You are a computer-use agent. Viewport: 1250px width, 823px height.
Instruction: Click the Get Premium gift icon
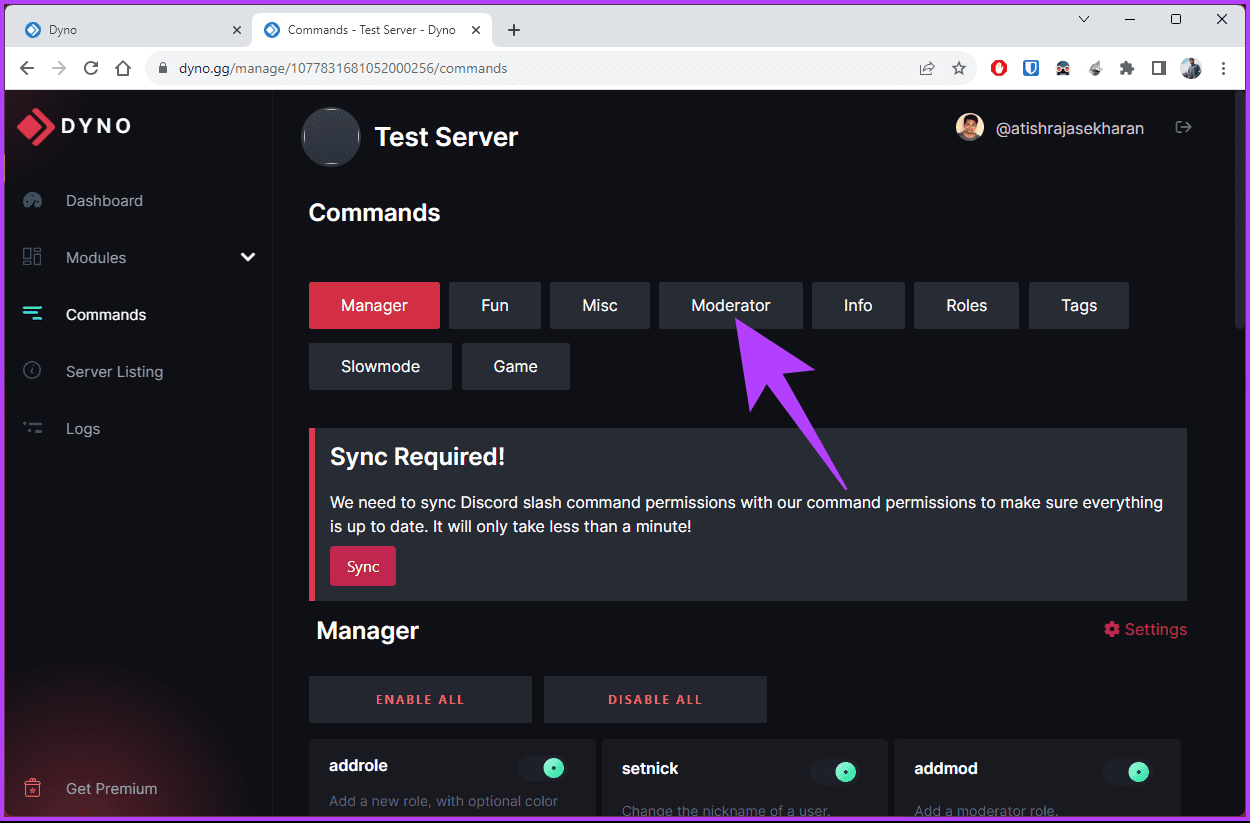32,788
